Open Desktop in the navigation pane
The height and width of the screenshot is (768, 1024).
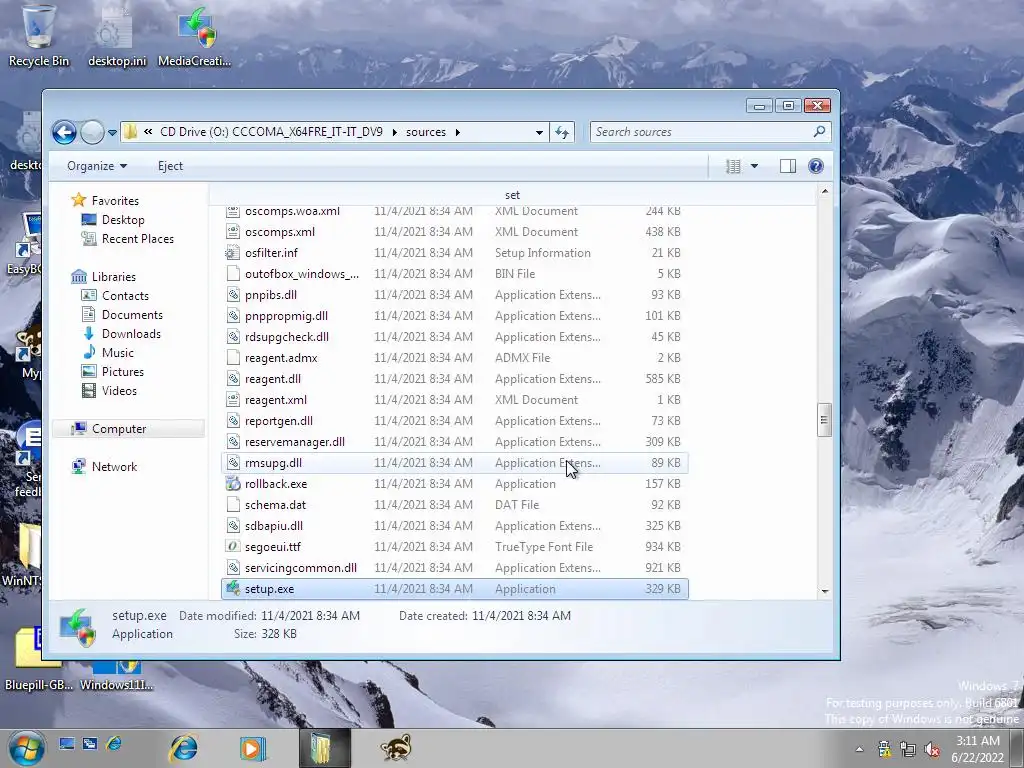(x=112, y=219)
